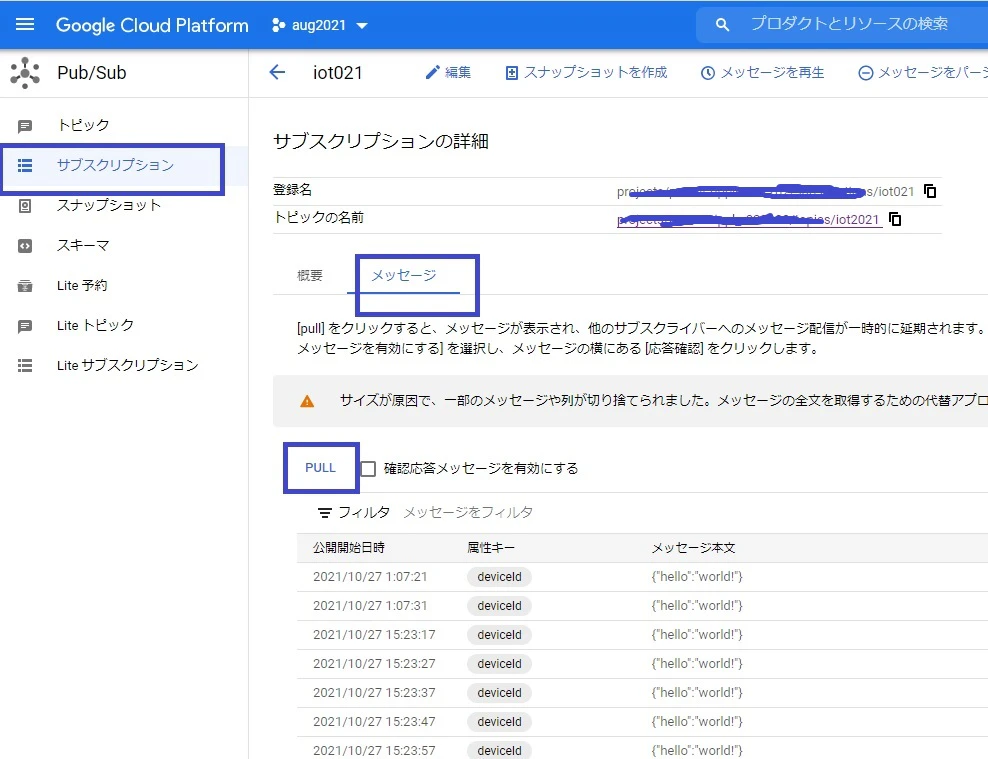The height and width of the screenshot is (759, 988).
Task: Copy the トピックの名前 value
Action: tap(895, 219)
